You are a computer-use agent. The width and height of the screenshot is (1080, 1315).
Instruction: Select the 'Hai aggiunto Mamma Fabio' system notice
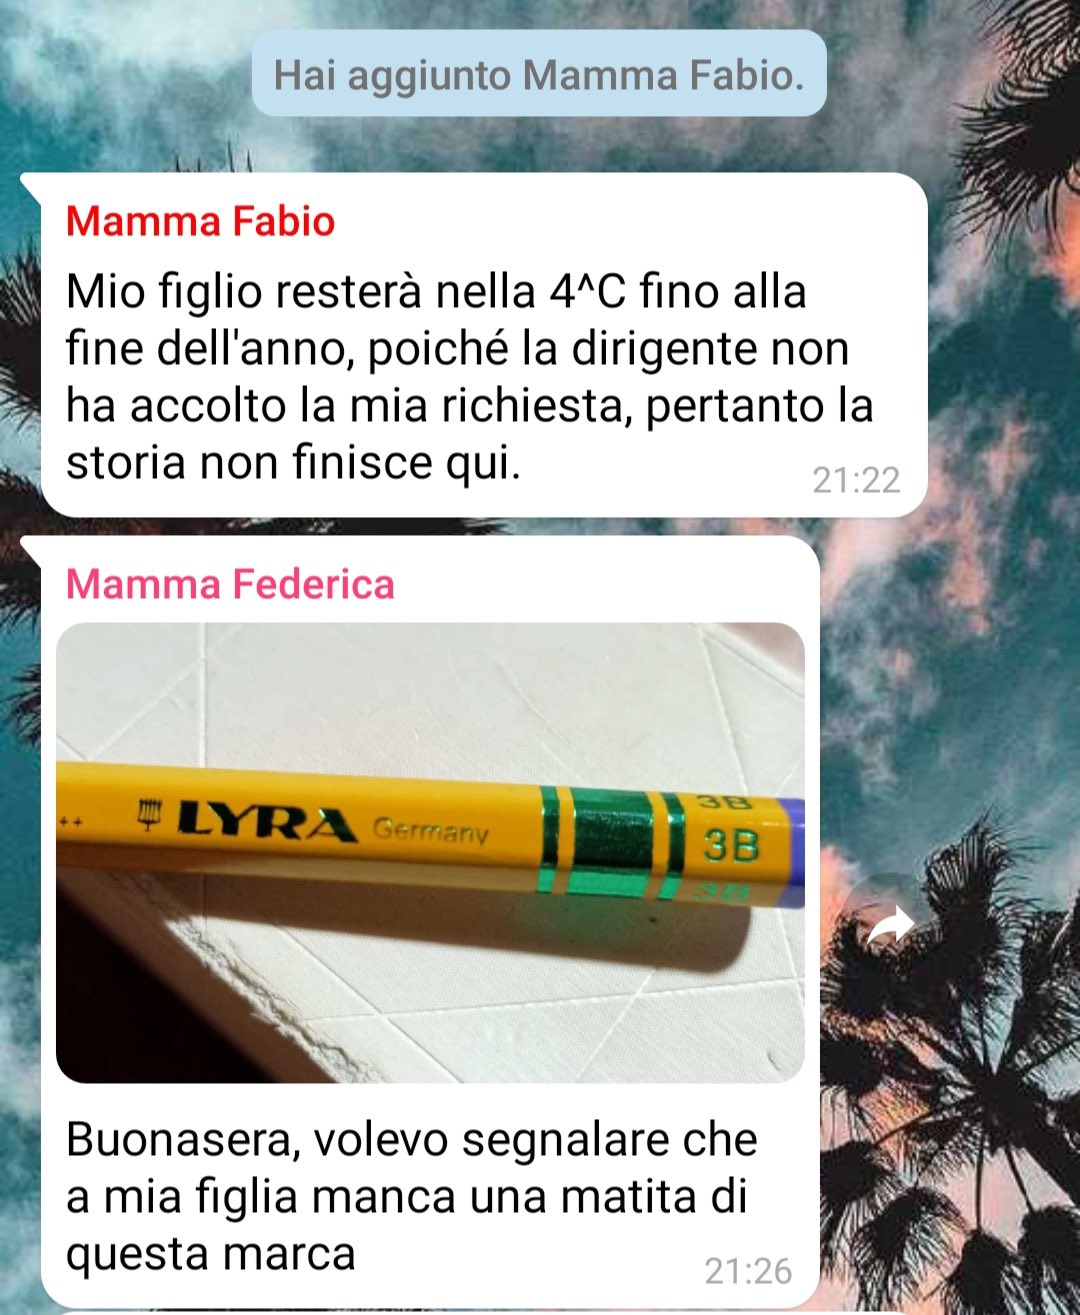coord(539,74)
